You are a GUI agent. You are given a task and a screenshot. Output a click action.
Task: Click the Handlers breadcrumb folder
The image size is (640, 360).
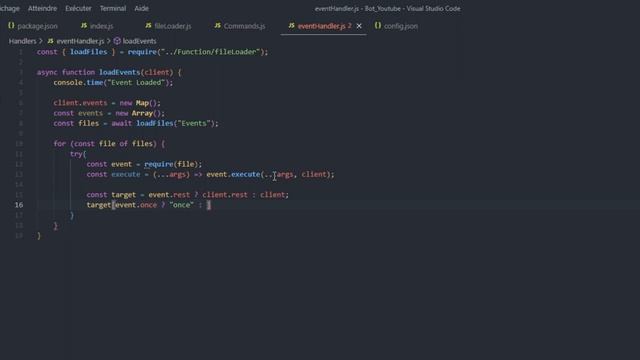pyautogui.click(x=22, y=41)
